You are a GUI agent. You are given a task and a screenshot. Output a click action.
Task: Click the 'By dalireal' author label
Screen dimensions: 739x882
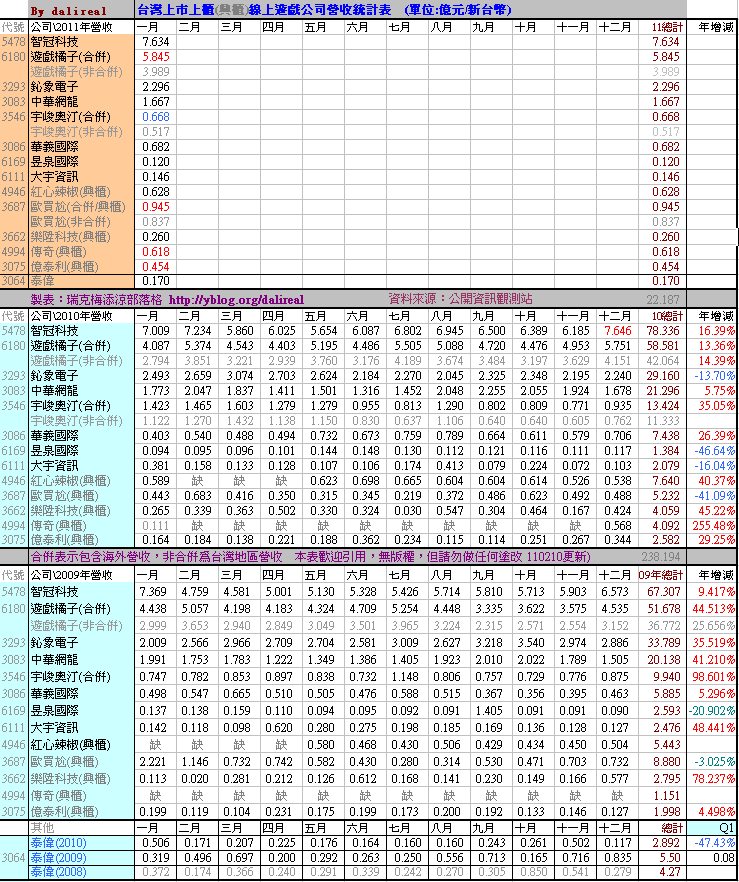click(67, 11)
